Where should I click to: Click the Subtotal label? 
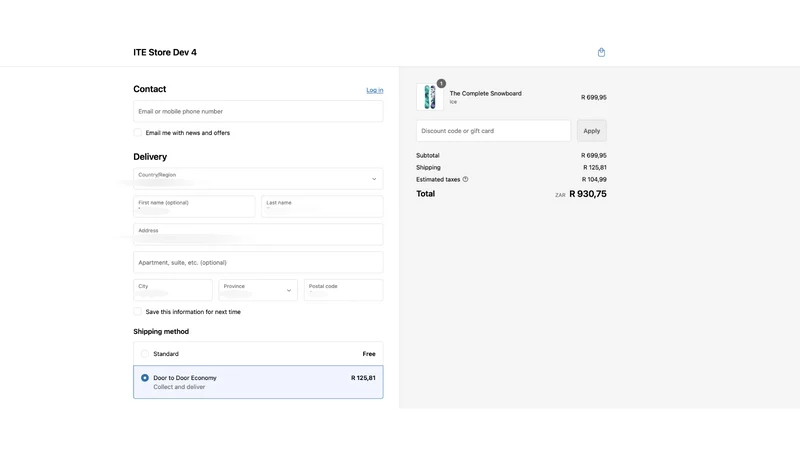coord(428,155)
